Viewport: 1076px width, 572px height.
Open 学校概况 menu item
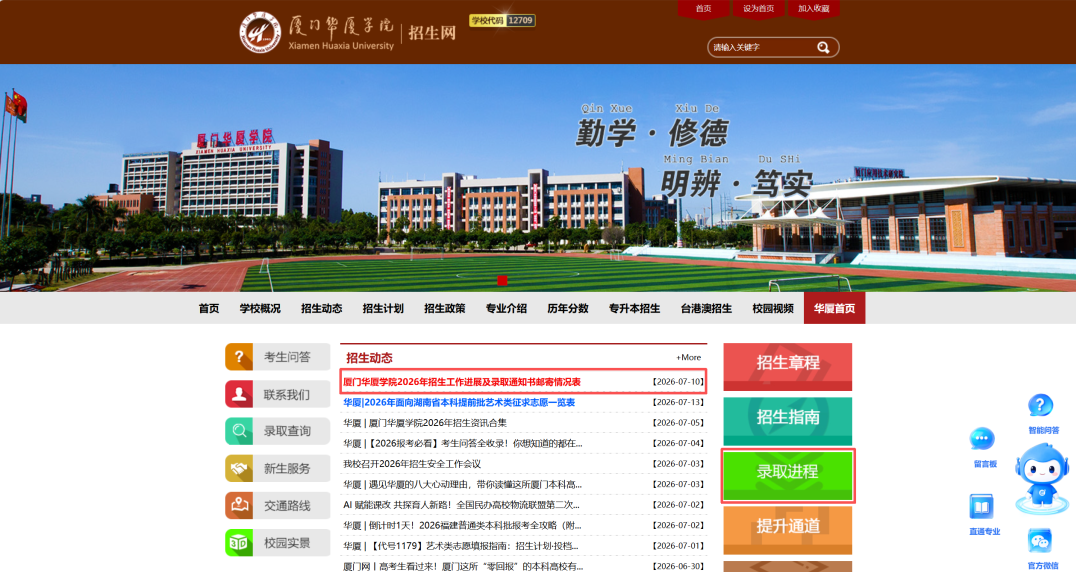(x=260, y=309)
